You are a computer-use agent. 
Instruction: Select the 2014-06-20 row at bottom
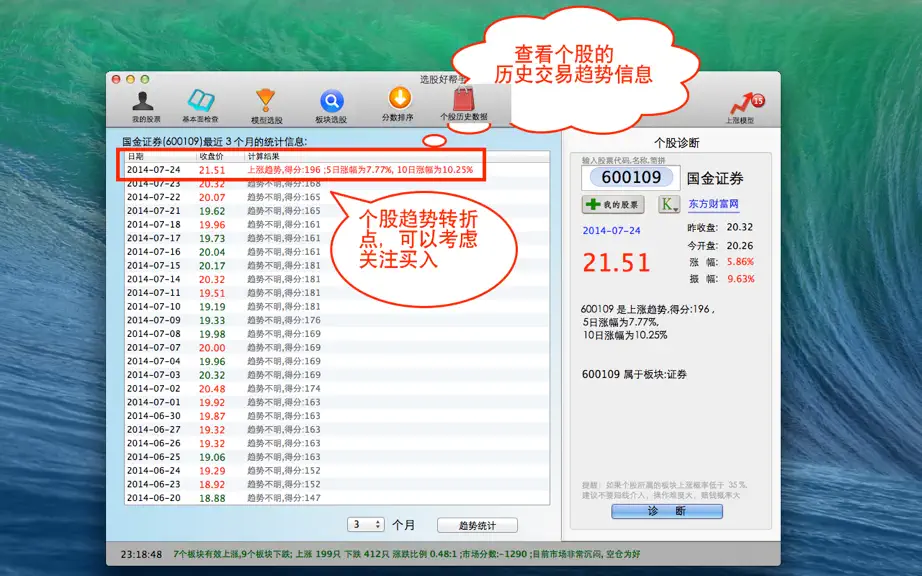tap(337, 498)
